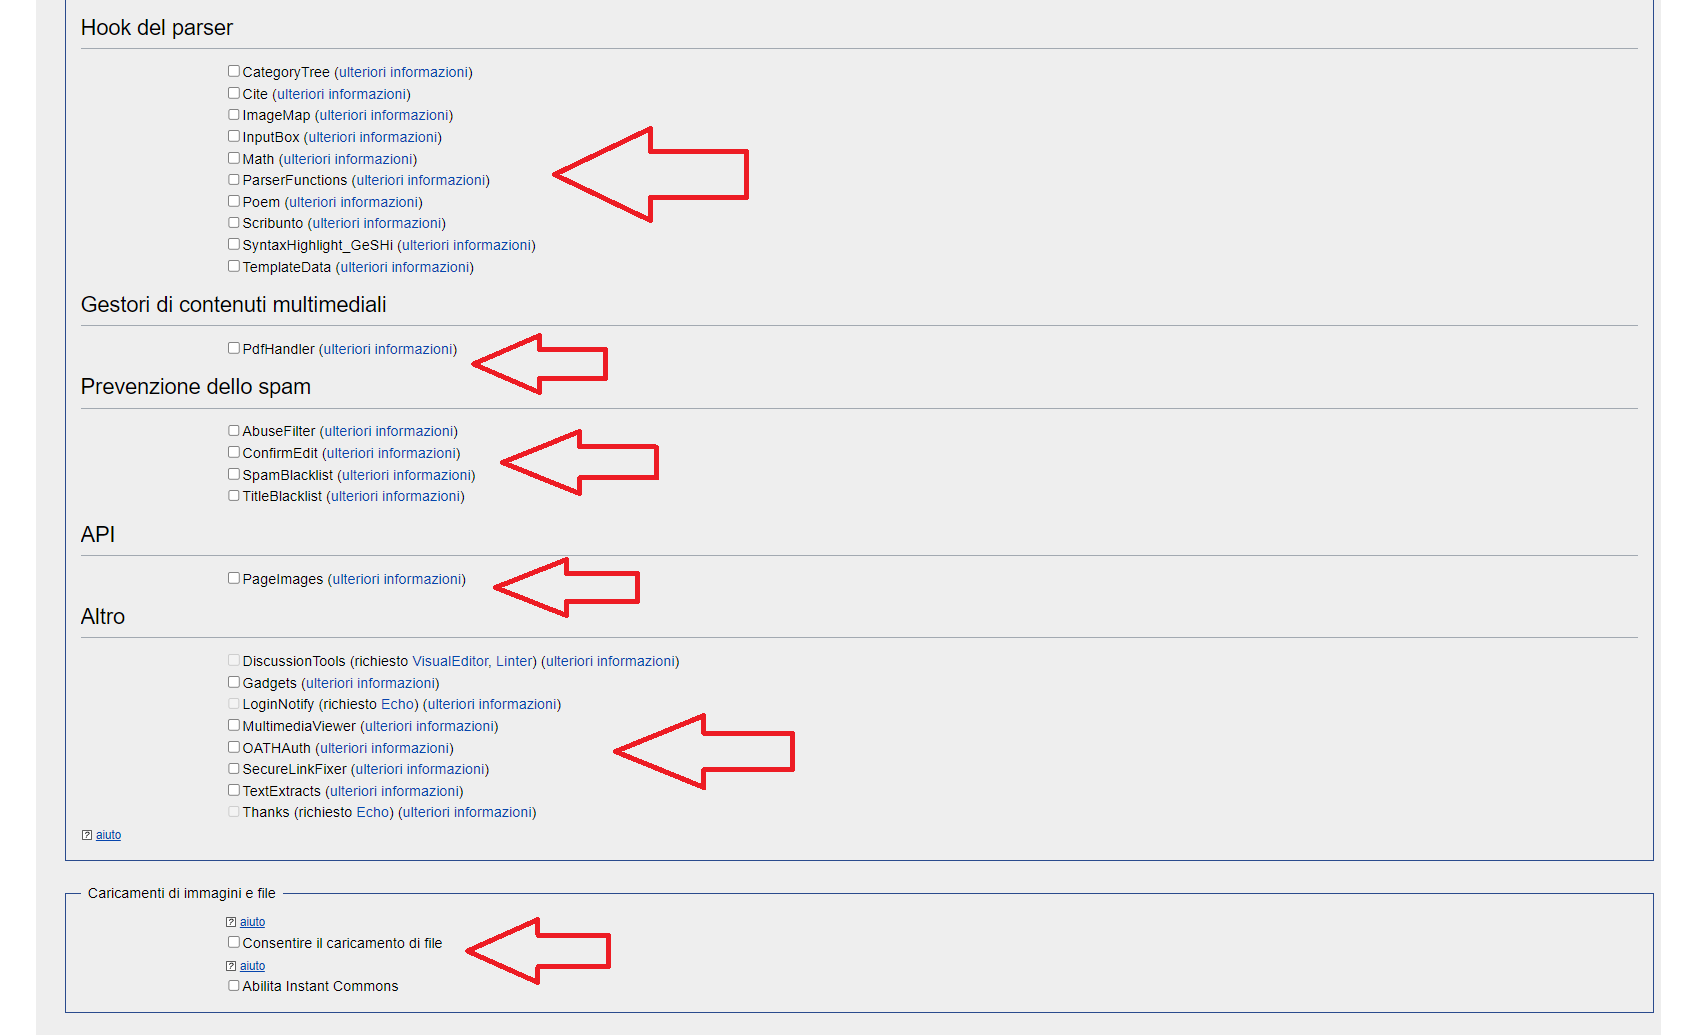Enable the TextExtracts checkbox
The image size is (1695, 1035).
tap(233, 791)
